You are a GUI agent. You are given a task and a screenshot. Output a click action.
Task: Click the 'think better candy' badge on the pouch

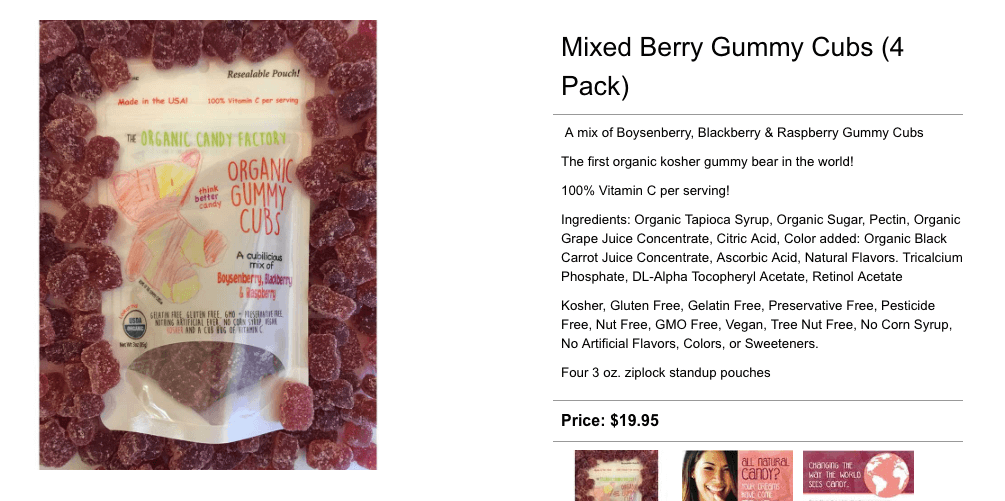[x=210, y=197]
